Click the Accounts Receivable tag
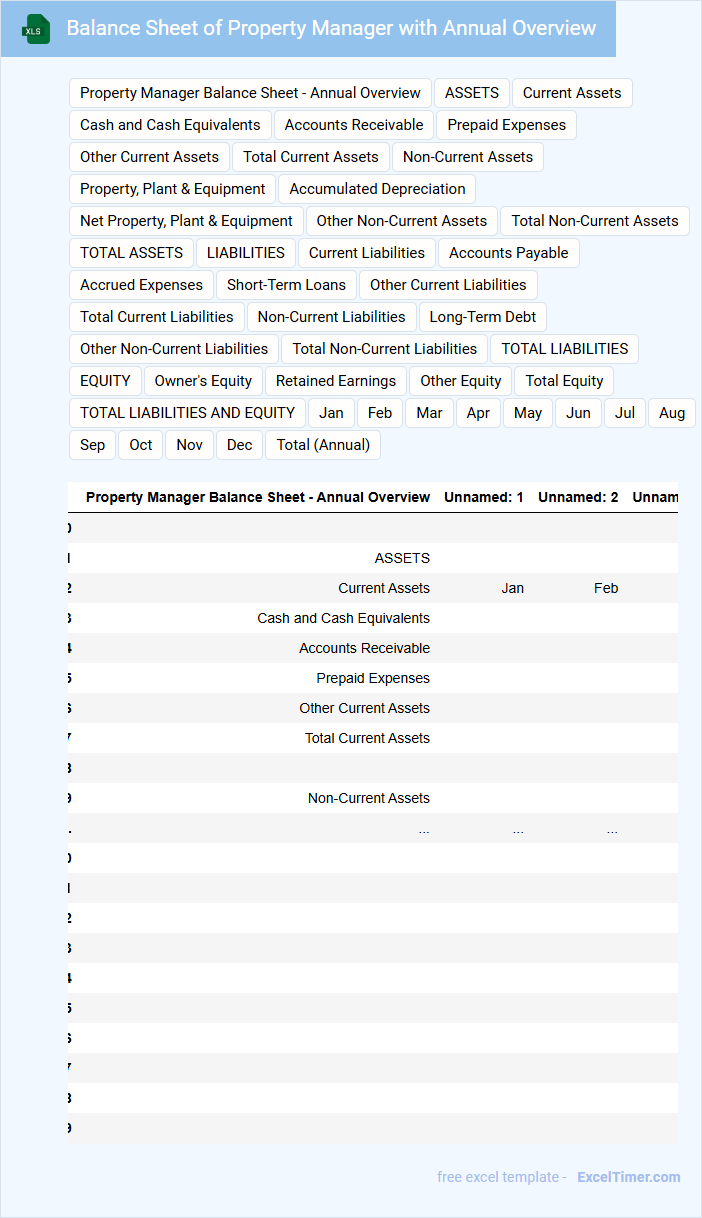This screenshot has width=702, height=1218. (354, 125)
